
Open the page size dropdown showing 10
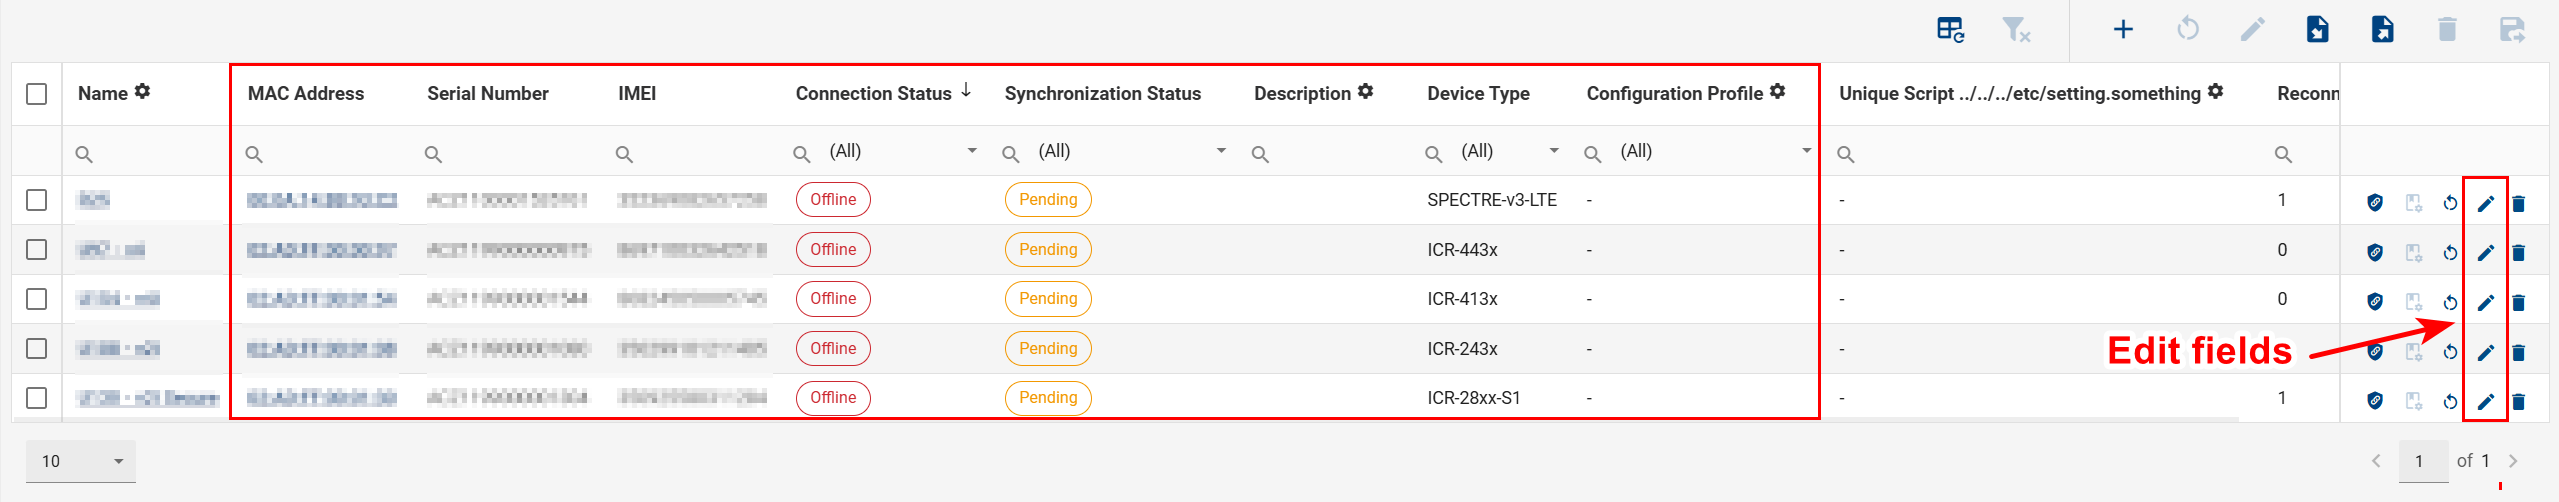(80, 461)
